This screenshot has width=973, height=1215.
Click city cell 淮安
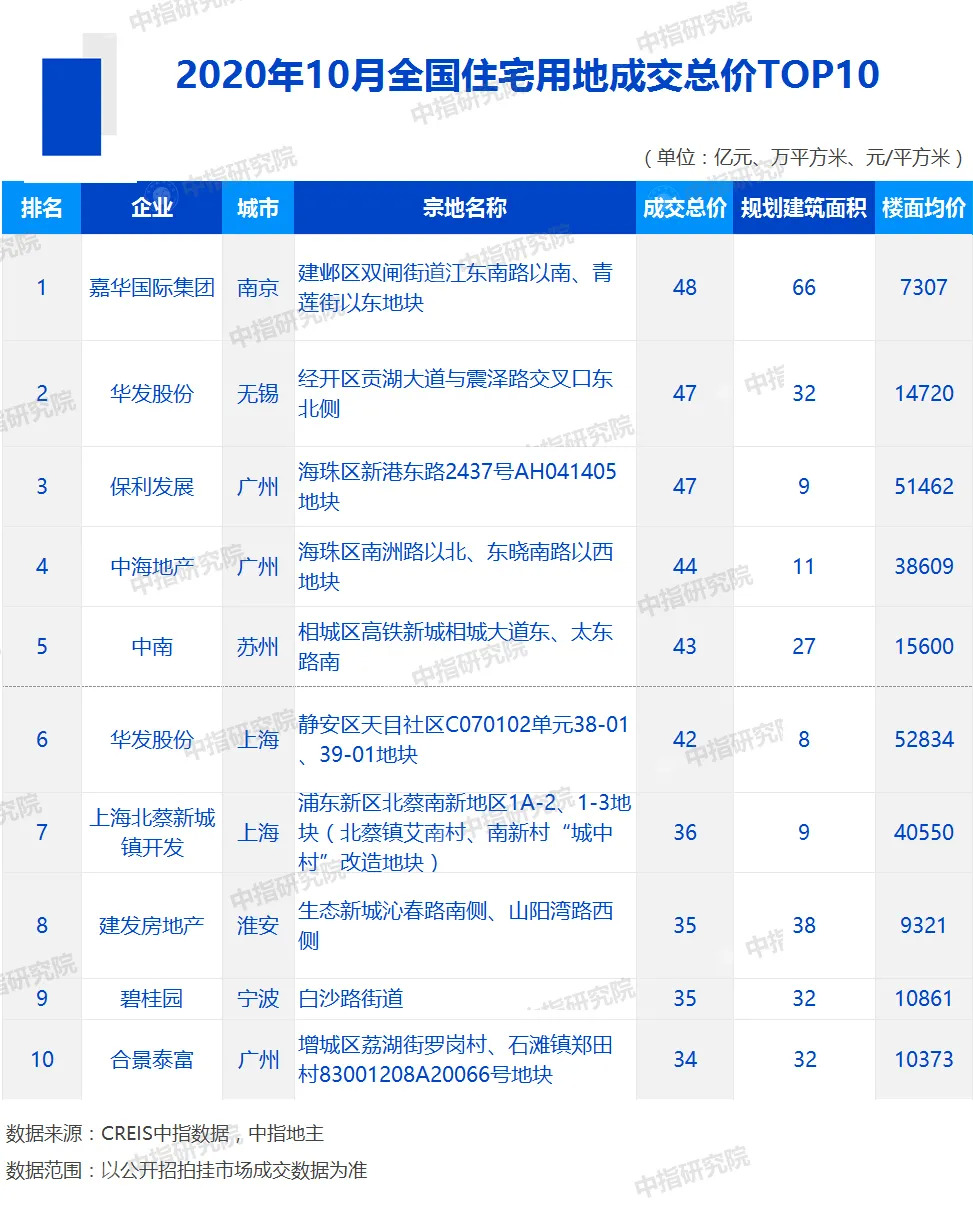point(258,926)
